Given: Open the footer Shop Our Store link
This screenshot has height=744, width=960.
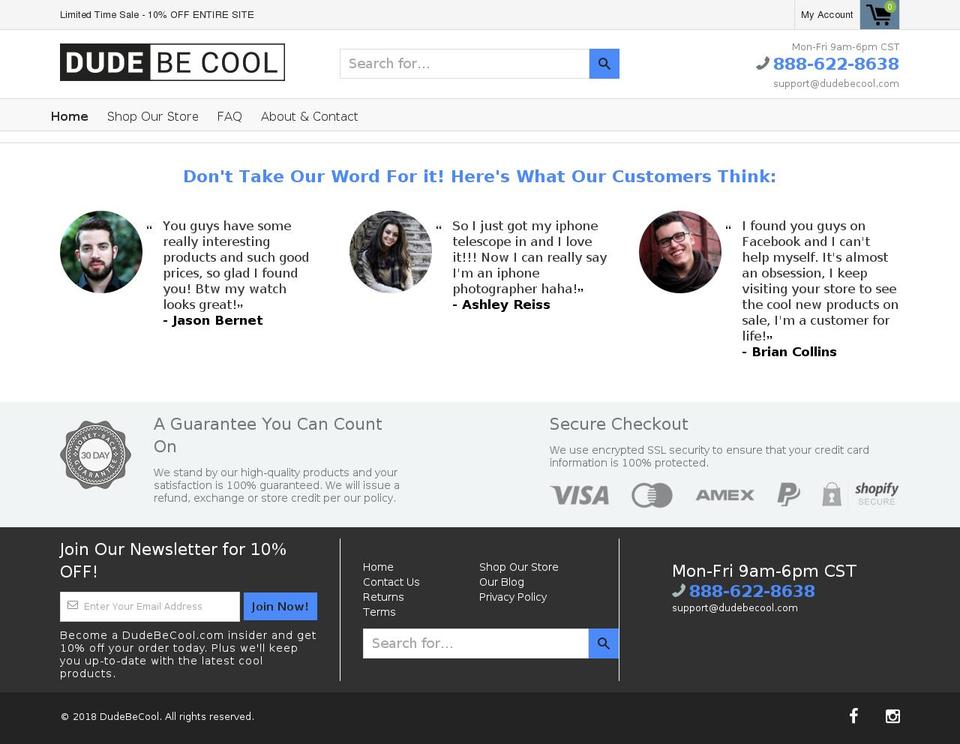Looking at the screenshot, I should coord(519,567).
